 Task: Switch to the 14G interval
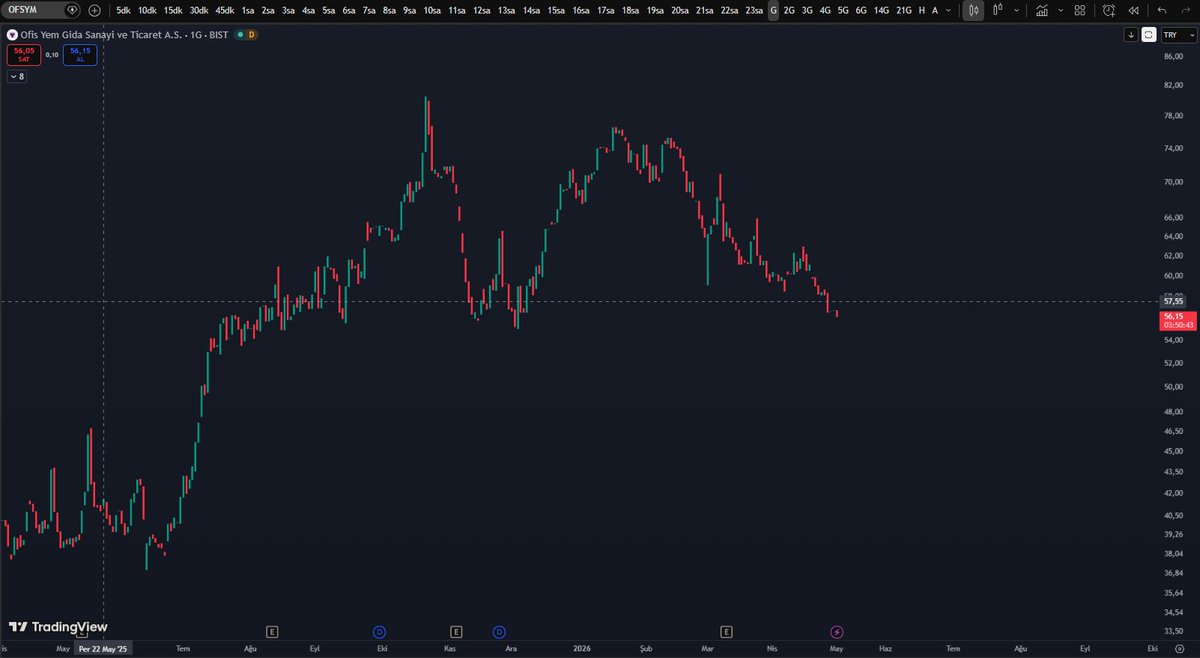click(881, 10)
